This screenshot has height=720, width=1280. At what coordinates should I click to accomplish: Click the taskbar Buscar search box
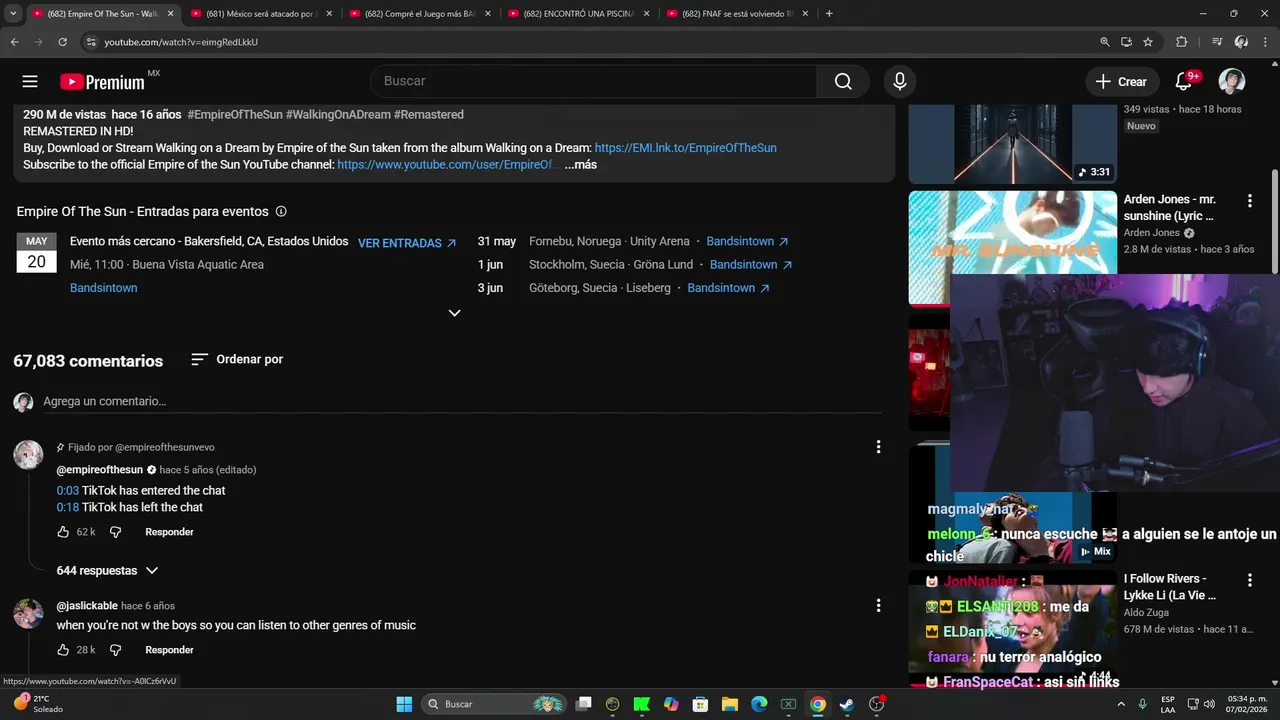pyautogui.click(x=494, y=704)
